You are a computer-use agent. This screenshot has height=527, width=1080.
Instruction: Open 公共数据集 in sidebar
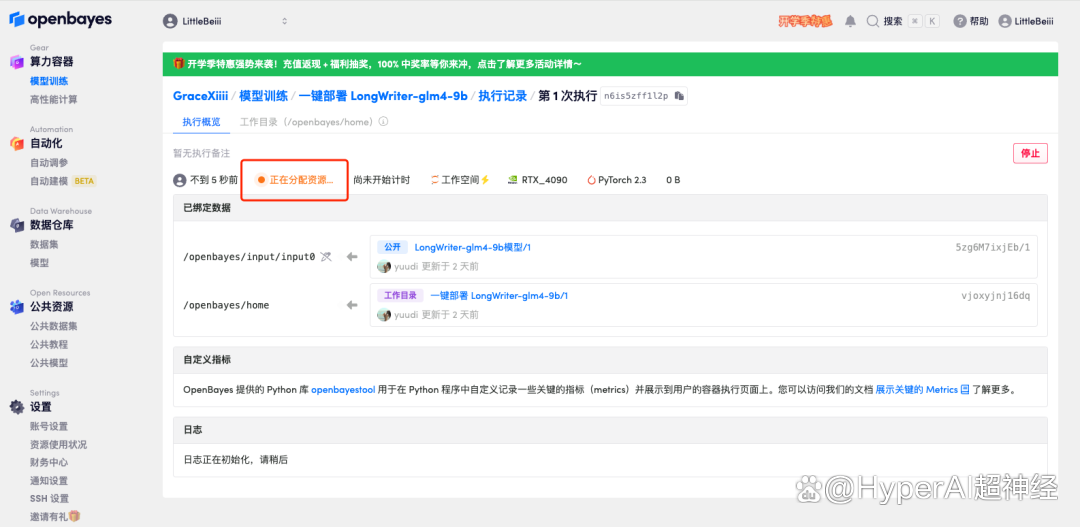[x=54, y=326]
